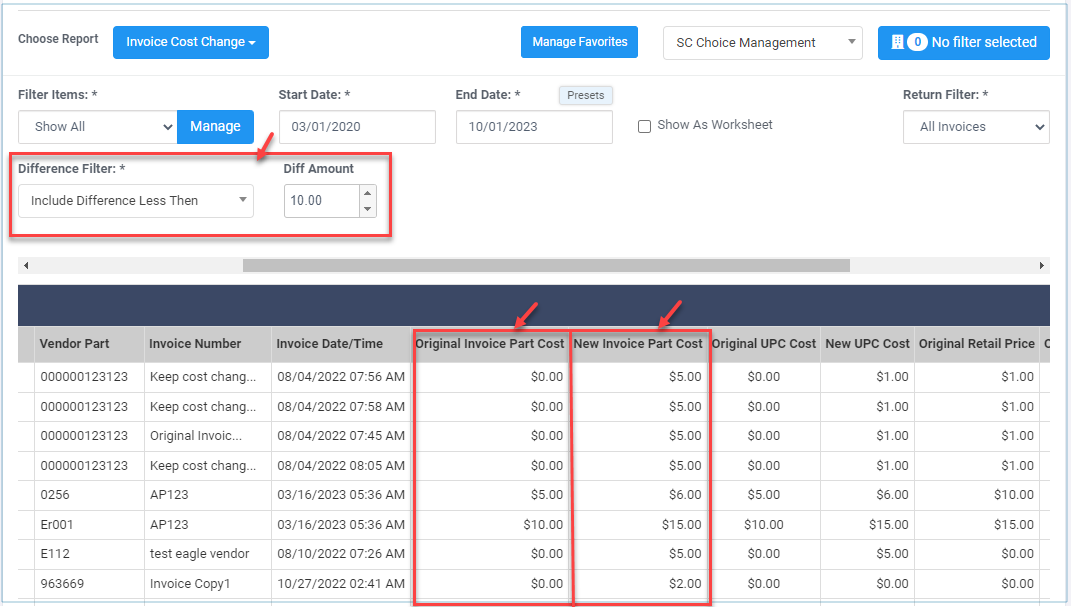
Task: Click the horizontal scrollbar thumb
Action: click(x=545, y=266)
